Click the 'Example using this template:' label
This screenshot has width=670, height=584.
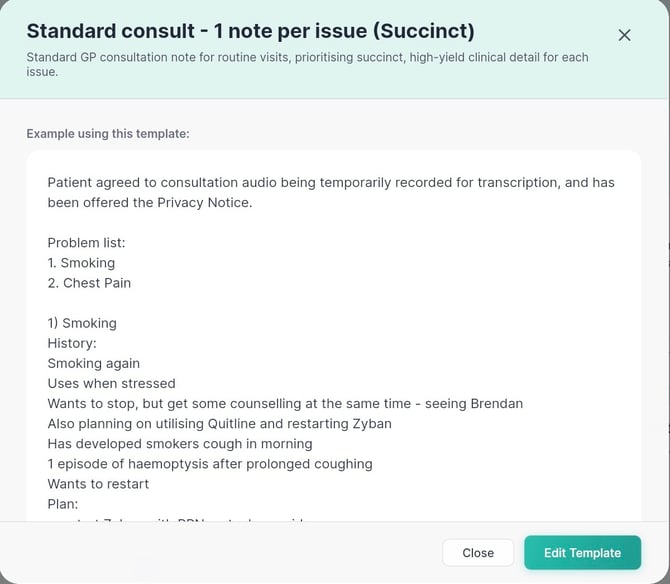pos(108,133)
